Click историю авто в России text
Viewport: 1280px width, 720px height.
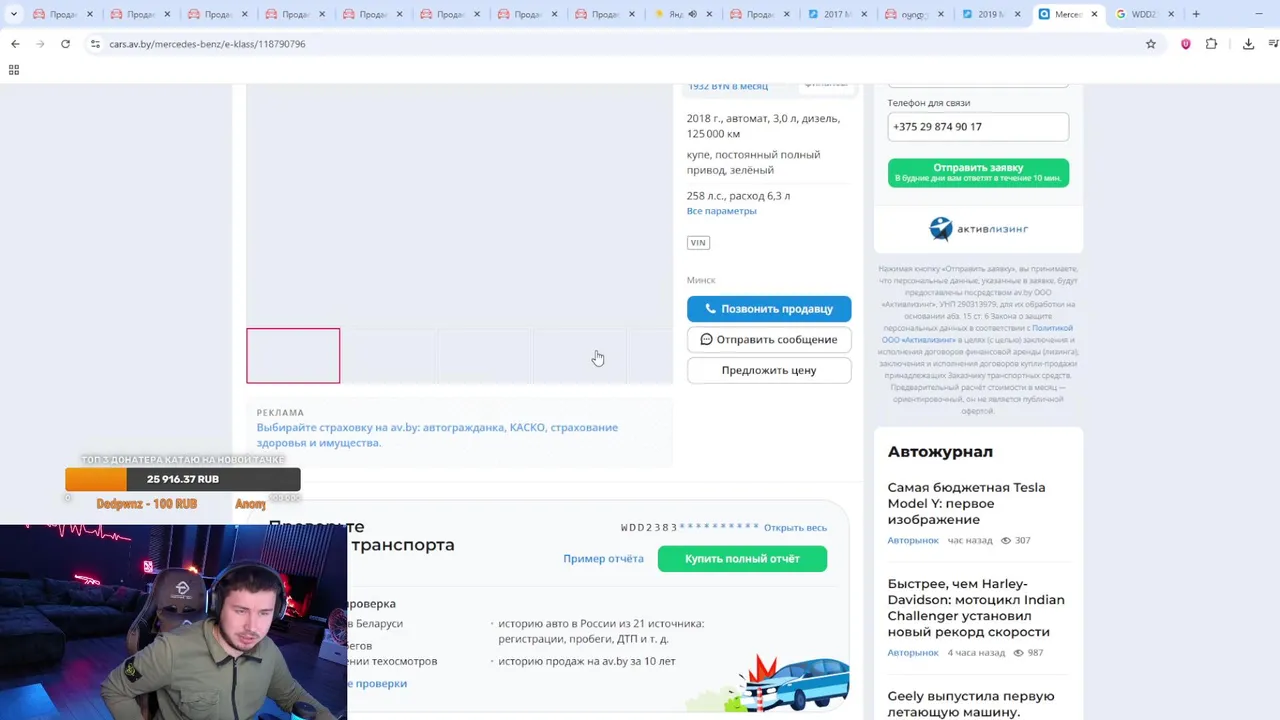(601, 631)
